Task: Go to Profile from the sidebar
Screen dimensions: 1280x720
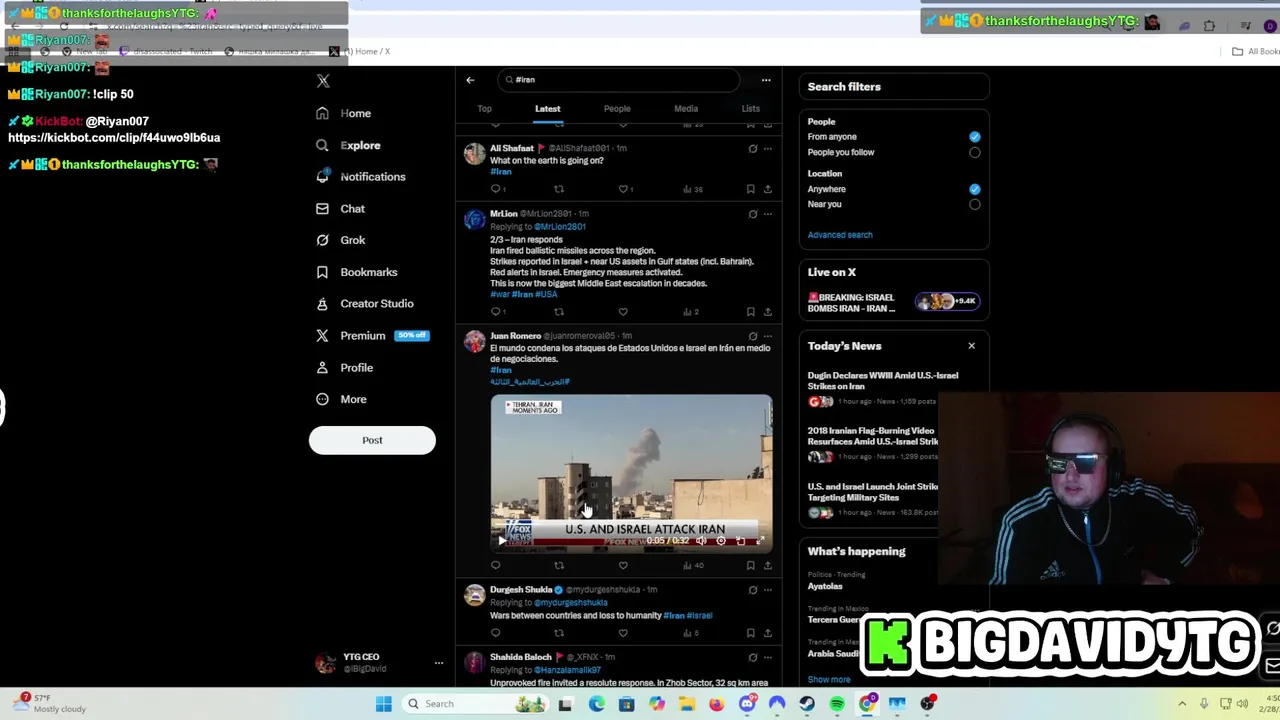Action: tap(344, 368)
